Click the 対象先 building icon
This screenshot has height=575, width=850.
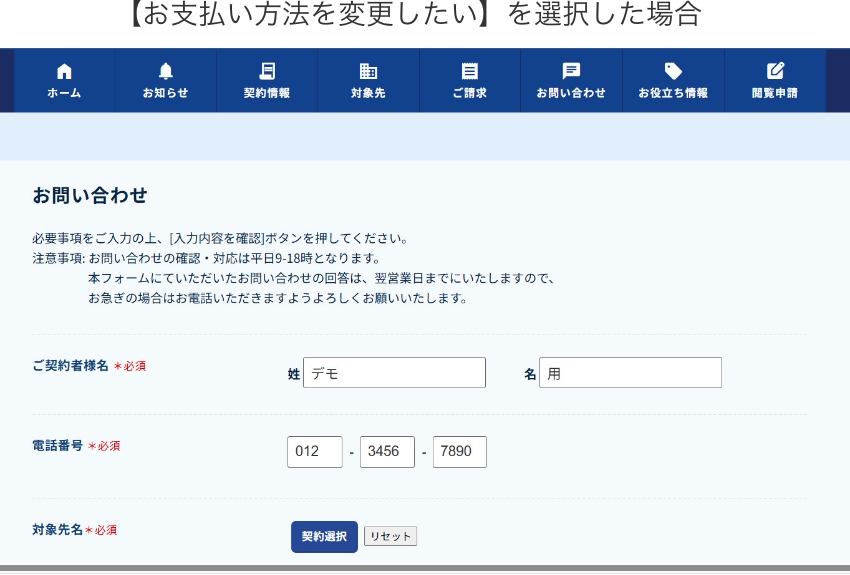click(x=368, y=71)
